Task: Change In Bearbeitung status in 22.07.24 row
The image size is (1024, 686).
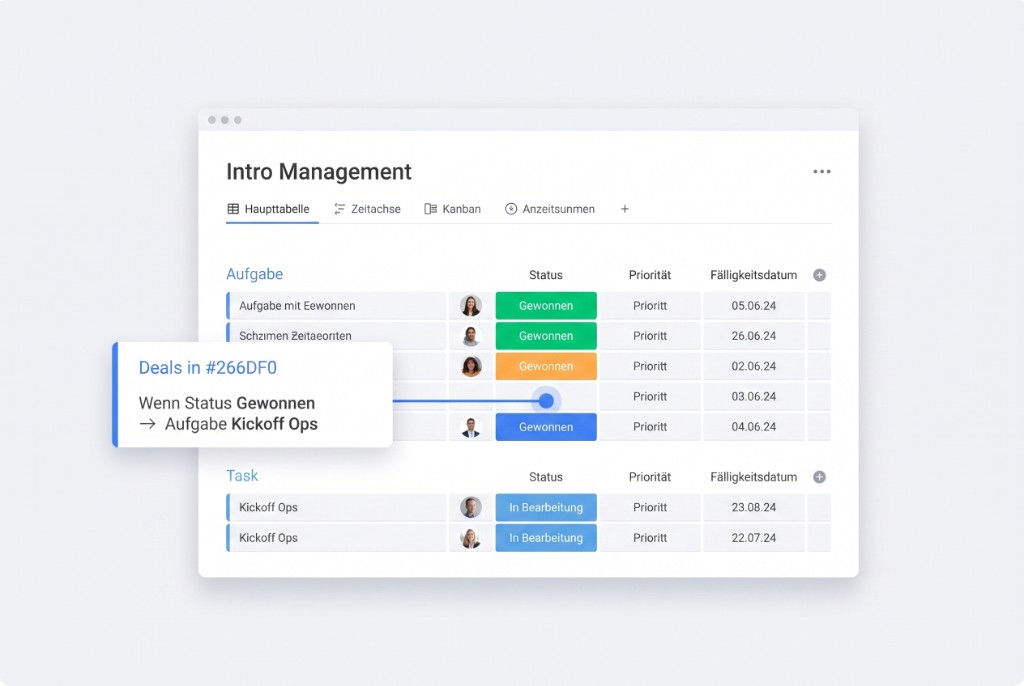Action: pyautogui.click(x=546, y=538)
